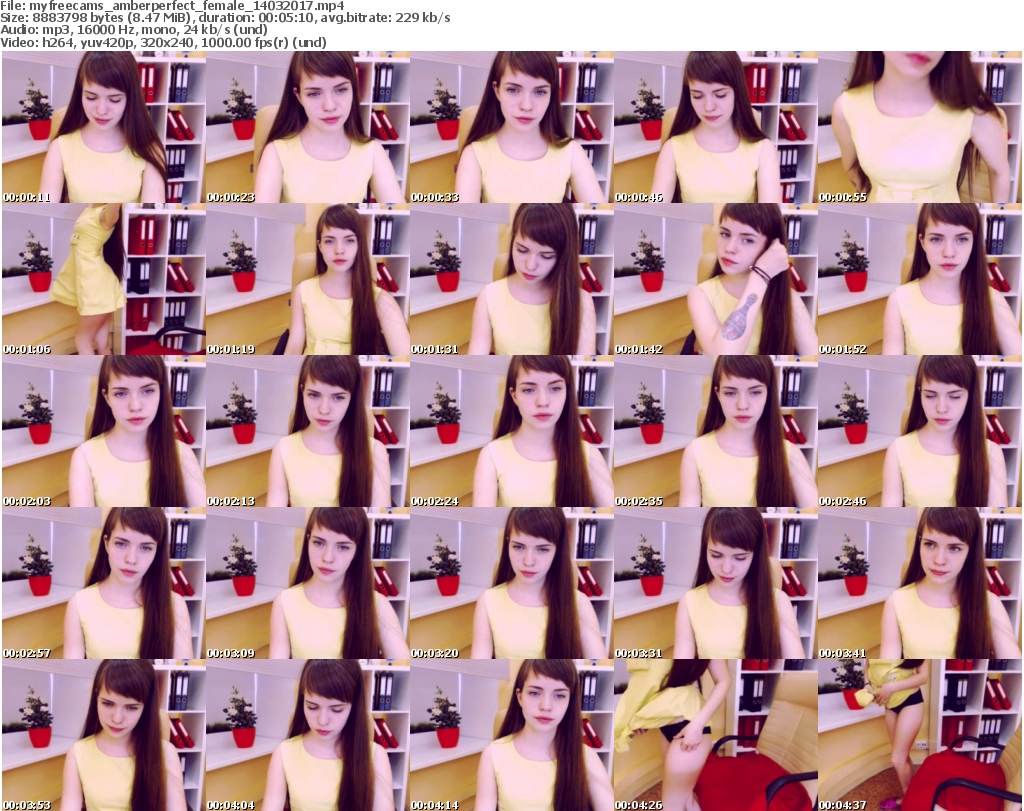1024x811 pixels.
Task: Select the 00:04:37 thumbnail
Action: (x=920, y=735)
